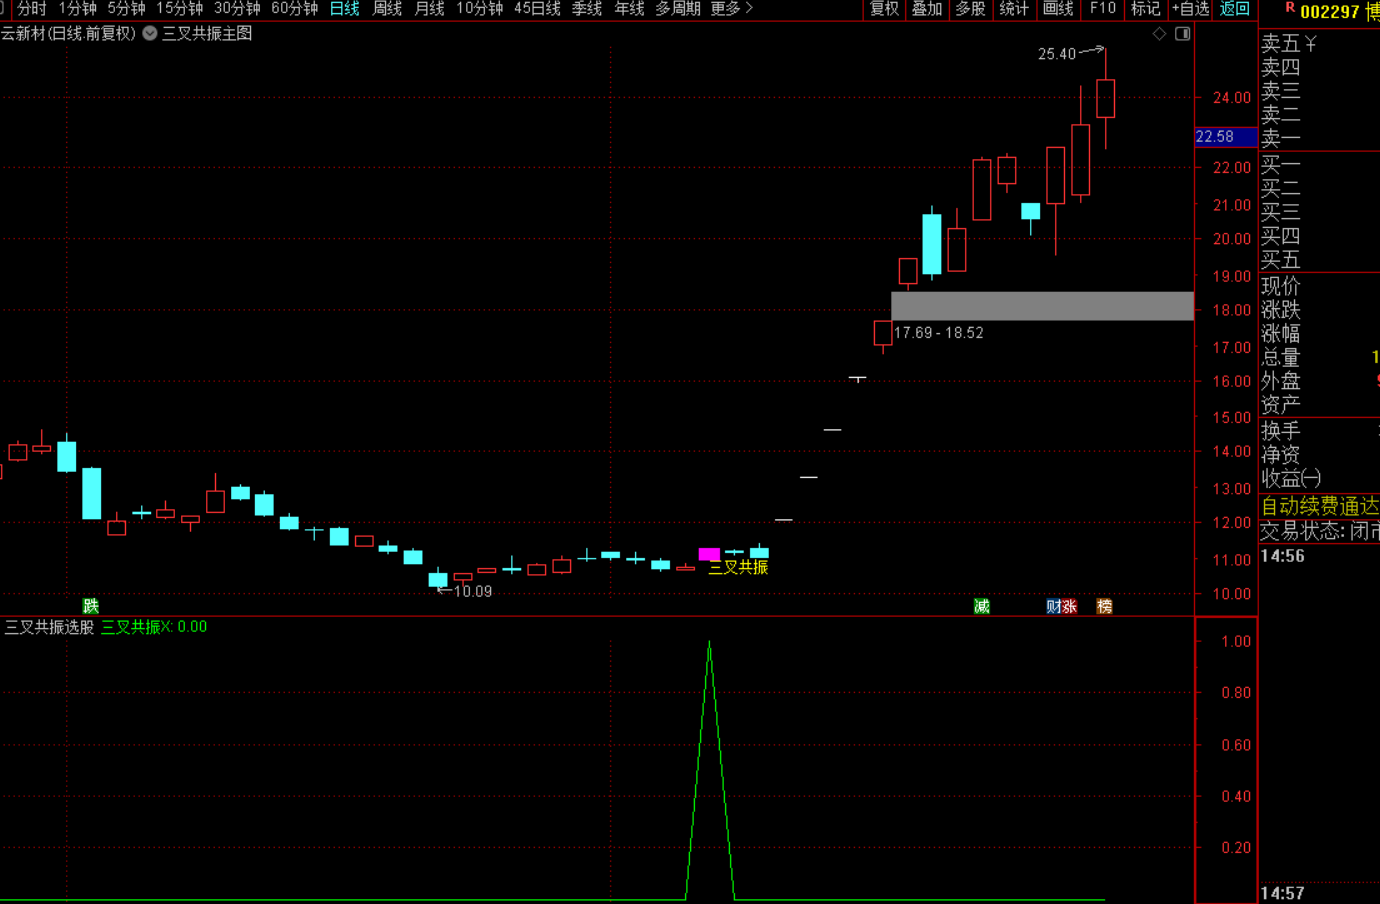Viewport: 1380px width, 904px height.
Task: Open the 统计 statistics tool
Action: 1014,9
